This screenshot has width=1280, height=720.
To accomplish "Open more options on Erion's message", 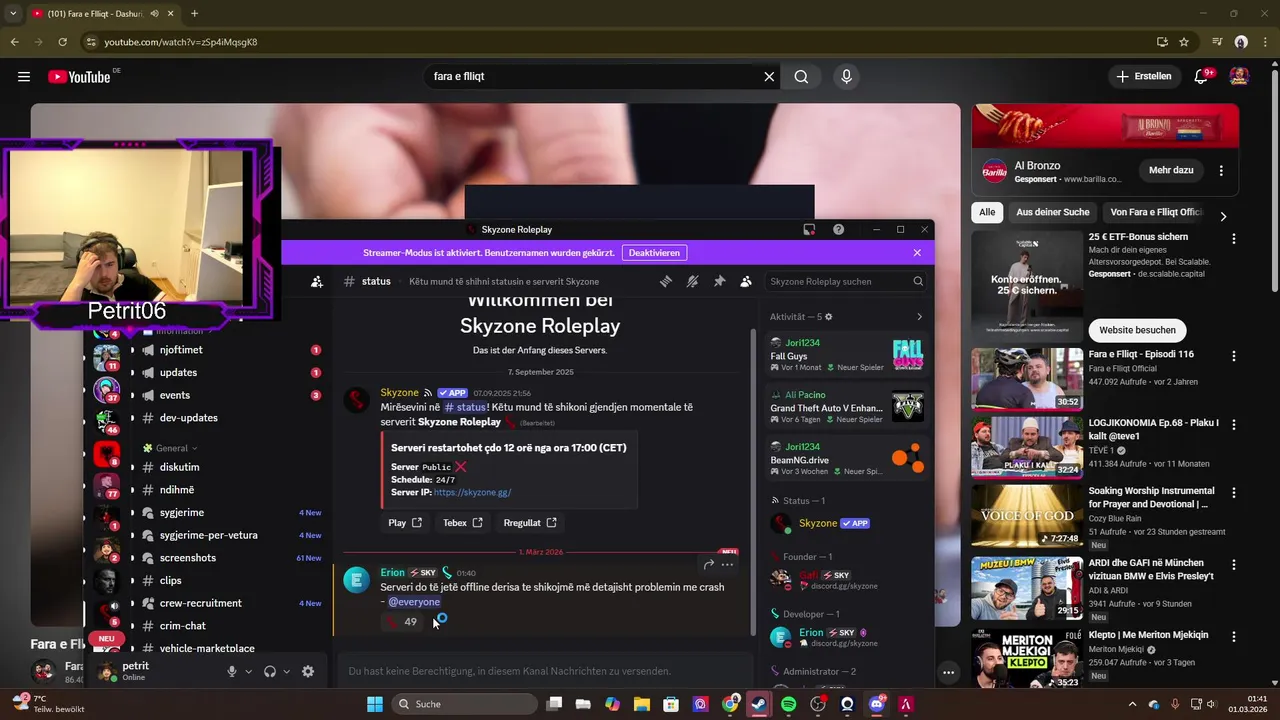I will click(727, 564).
